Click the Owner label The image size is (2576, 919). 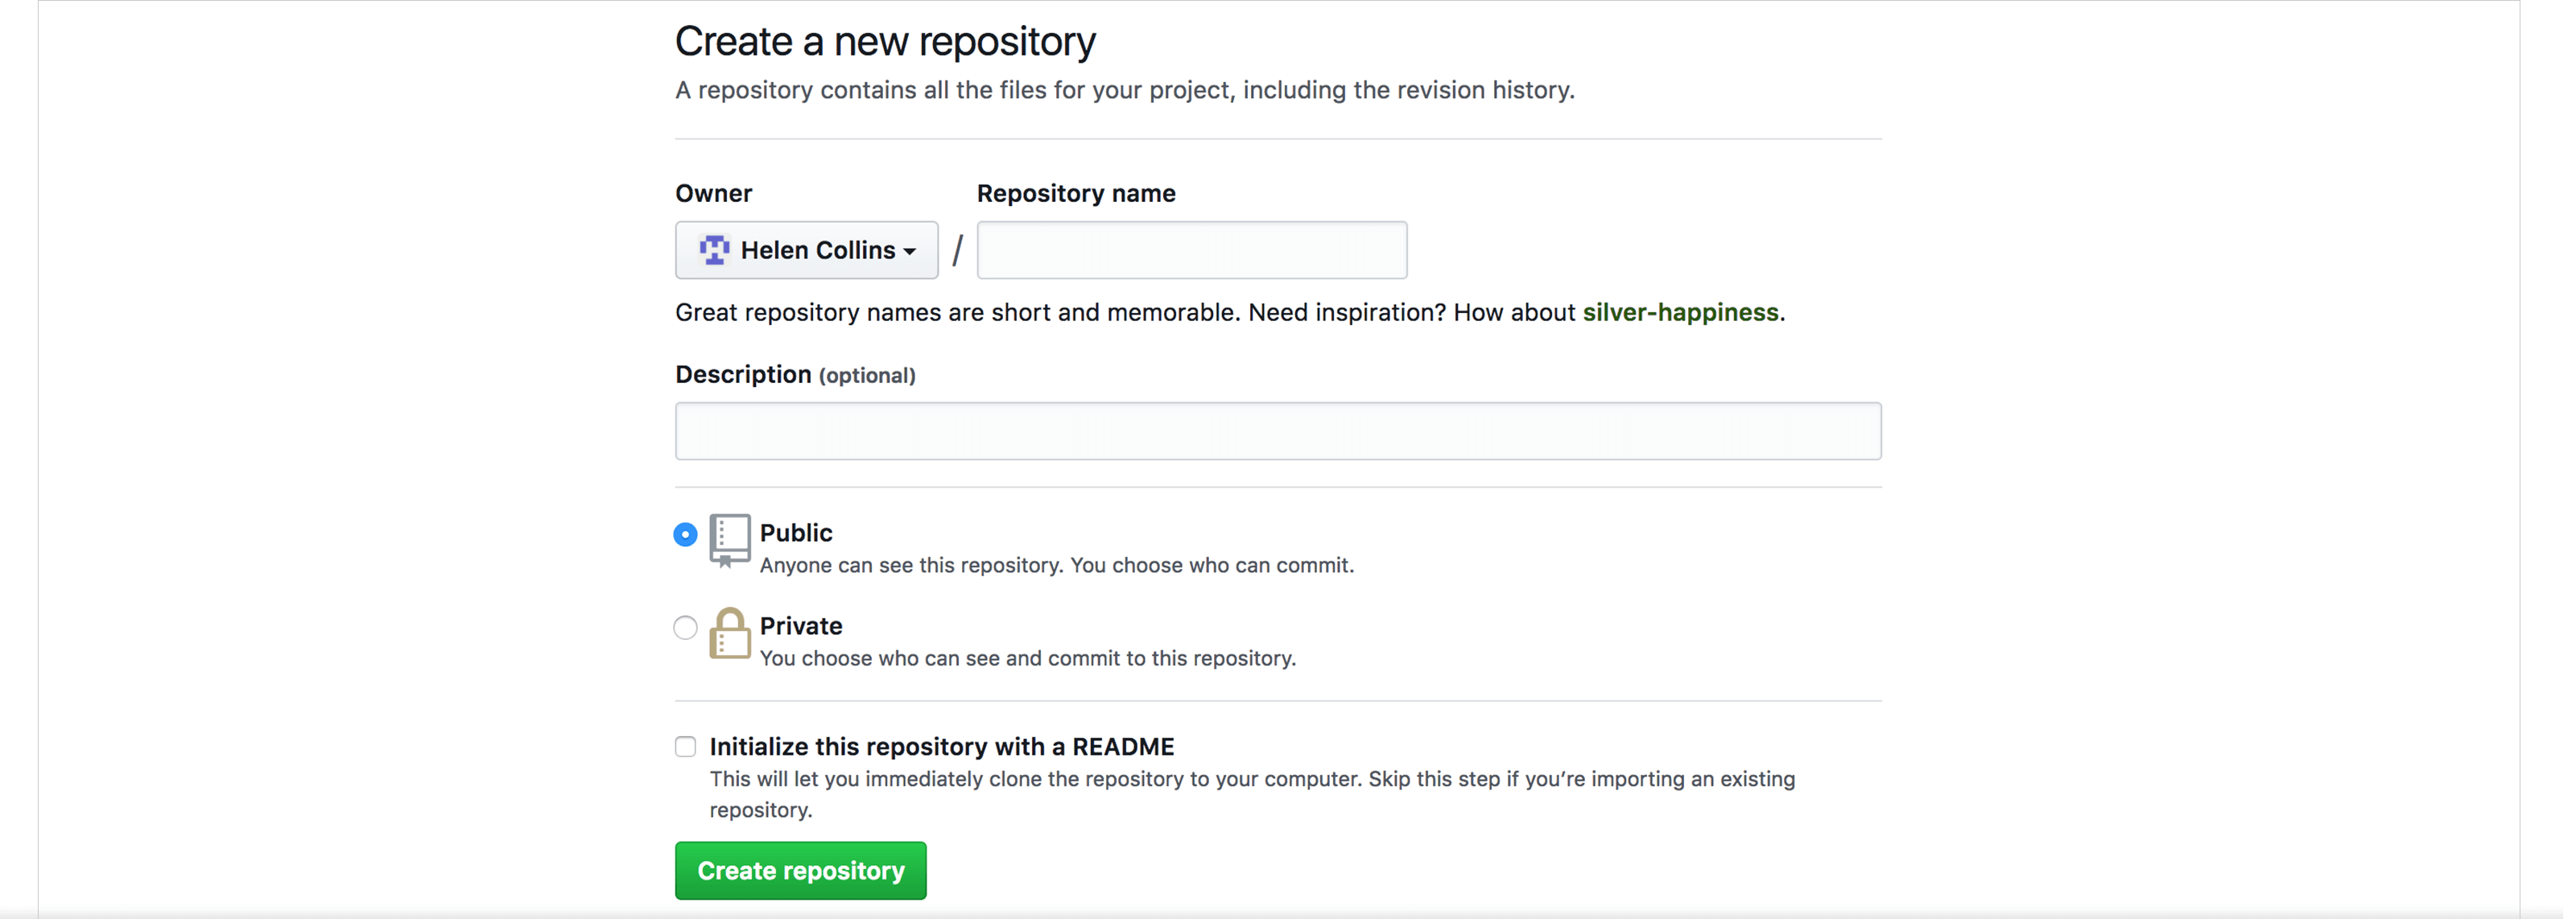pyautogui.click(x=713, y=193)
